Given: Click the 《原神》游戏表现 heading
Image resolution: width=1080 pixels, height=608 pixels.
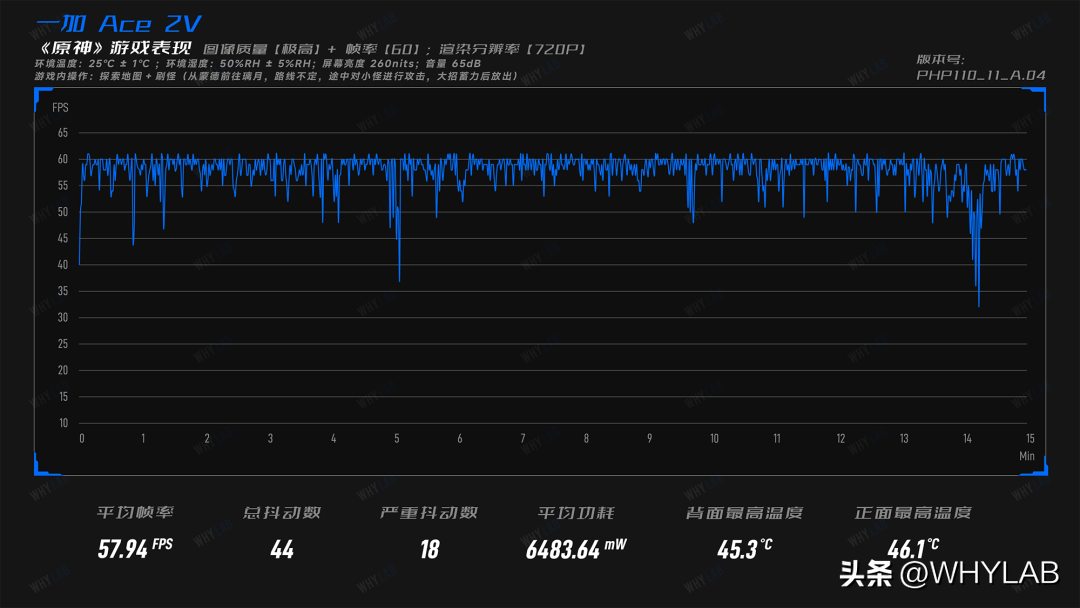Looking at the screenshot, I should coord(113,48).
